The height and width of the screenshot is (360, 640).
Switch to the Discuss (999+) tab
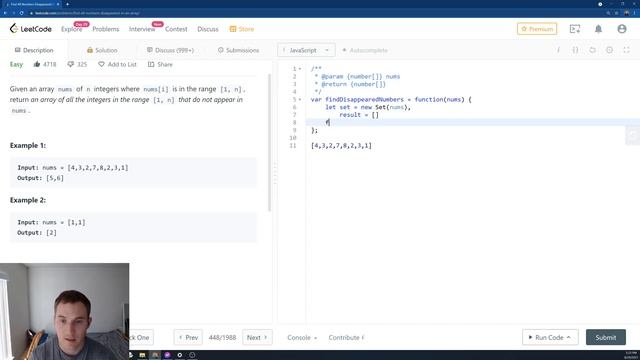coord(170,50)
